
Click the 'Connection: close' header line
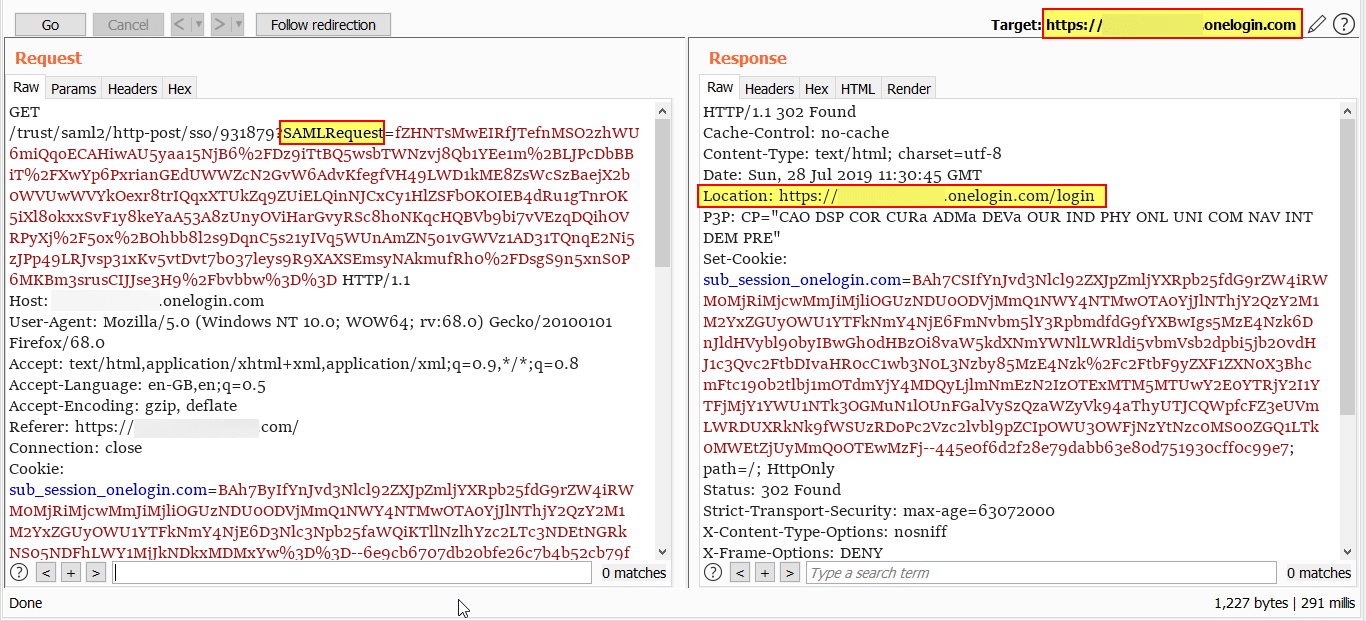76,448
